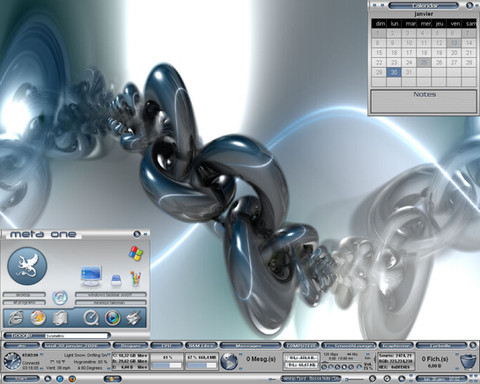Click the Notes area of the Calendar widget
This screenshot has width=480, height=384.
coord(424,101)
